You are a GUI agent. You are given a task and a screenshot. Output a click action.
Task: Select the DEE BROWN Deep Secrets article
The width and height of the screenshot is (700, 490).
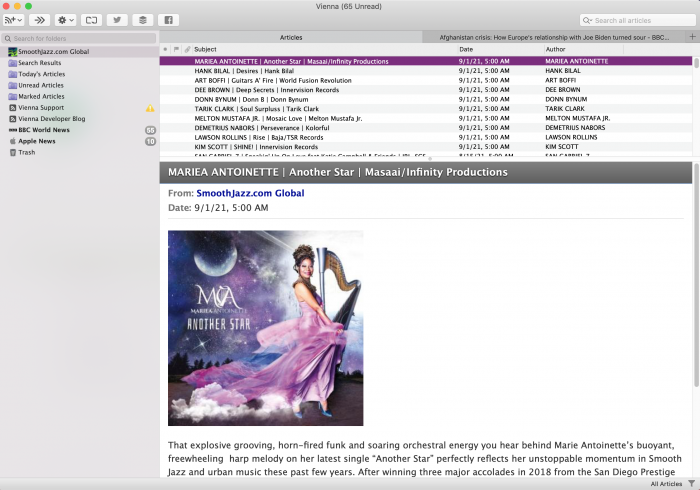(x=426, y=90)
